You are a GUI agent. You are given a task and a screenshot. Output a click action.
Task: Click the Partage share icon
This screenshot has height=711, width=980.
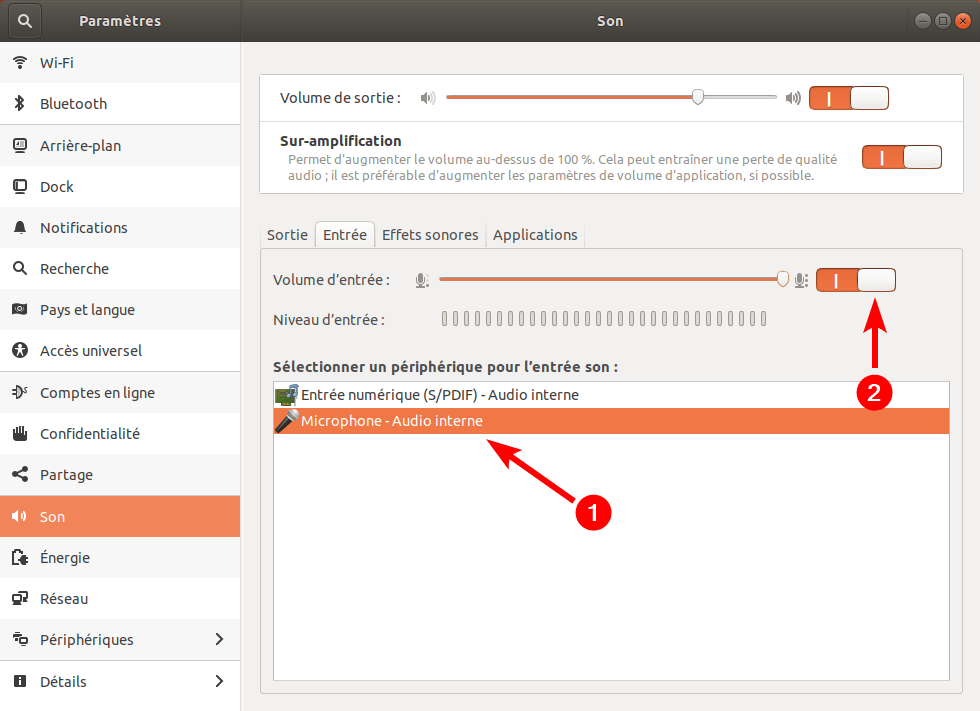(20, 474)
